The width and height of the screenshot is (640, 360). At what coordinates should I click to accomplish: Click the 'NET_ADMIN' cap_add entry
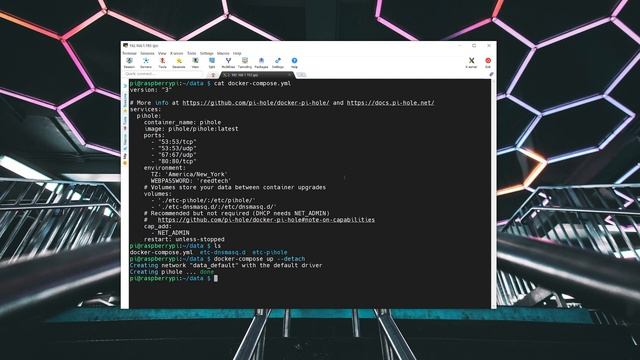pyautogui.click(x=173, y=233)
